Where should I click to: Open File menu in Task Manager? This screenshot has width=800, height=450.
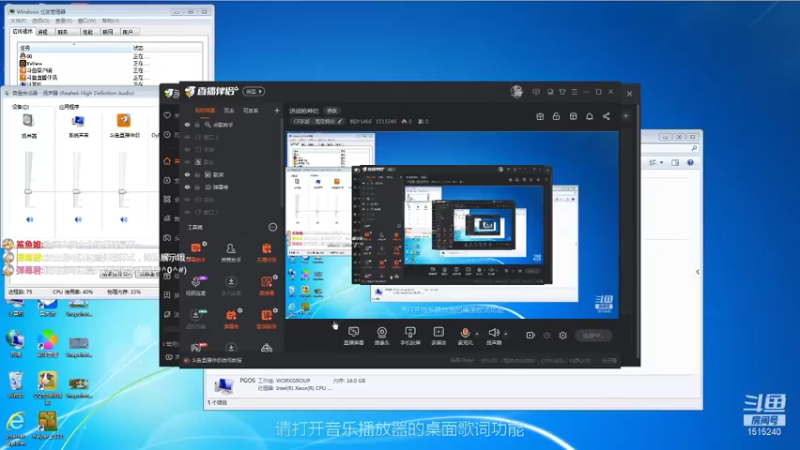[x=18, y=21]
